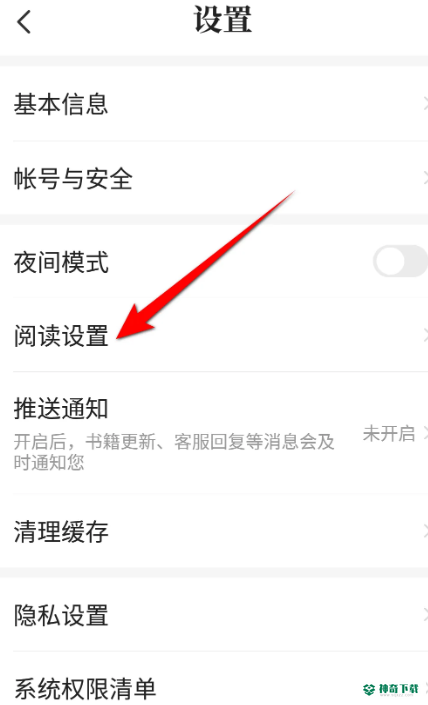The width and height of the screenshot is (428, 705).
Task: Open 隐私设置 row
Action: tap(214, 615)
